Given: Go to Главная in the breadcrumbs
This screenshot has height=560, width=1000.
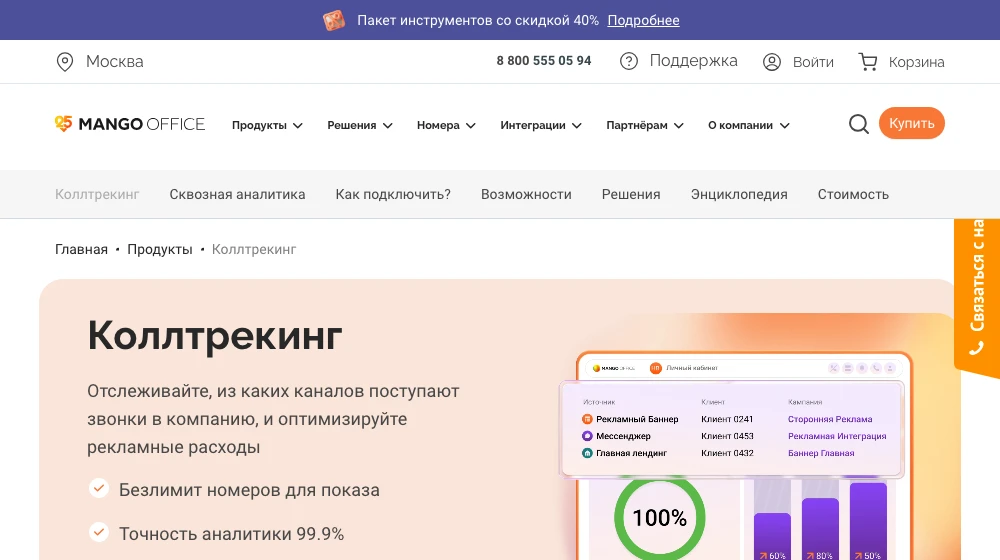Looking at the screenshot, I should 81,249.
